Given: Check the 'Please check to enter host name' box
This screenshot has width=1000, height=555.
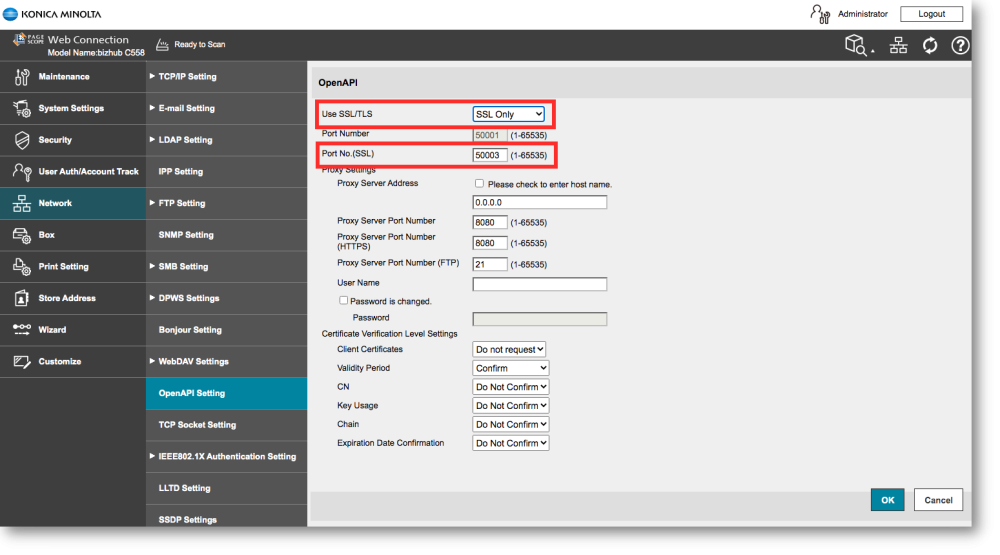Looking at the screenshot, I should pos(479,184).
